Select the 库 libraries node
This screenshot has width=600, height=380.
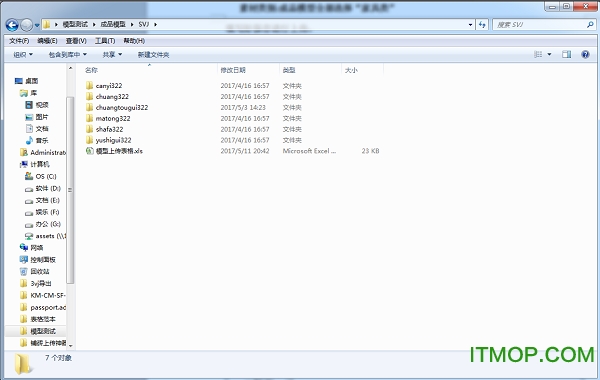pos(34,93)
